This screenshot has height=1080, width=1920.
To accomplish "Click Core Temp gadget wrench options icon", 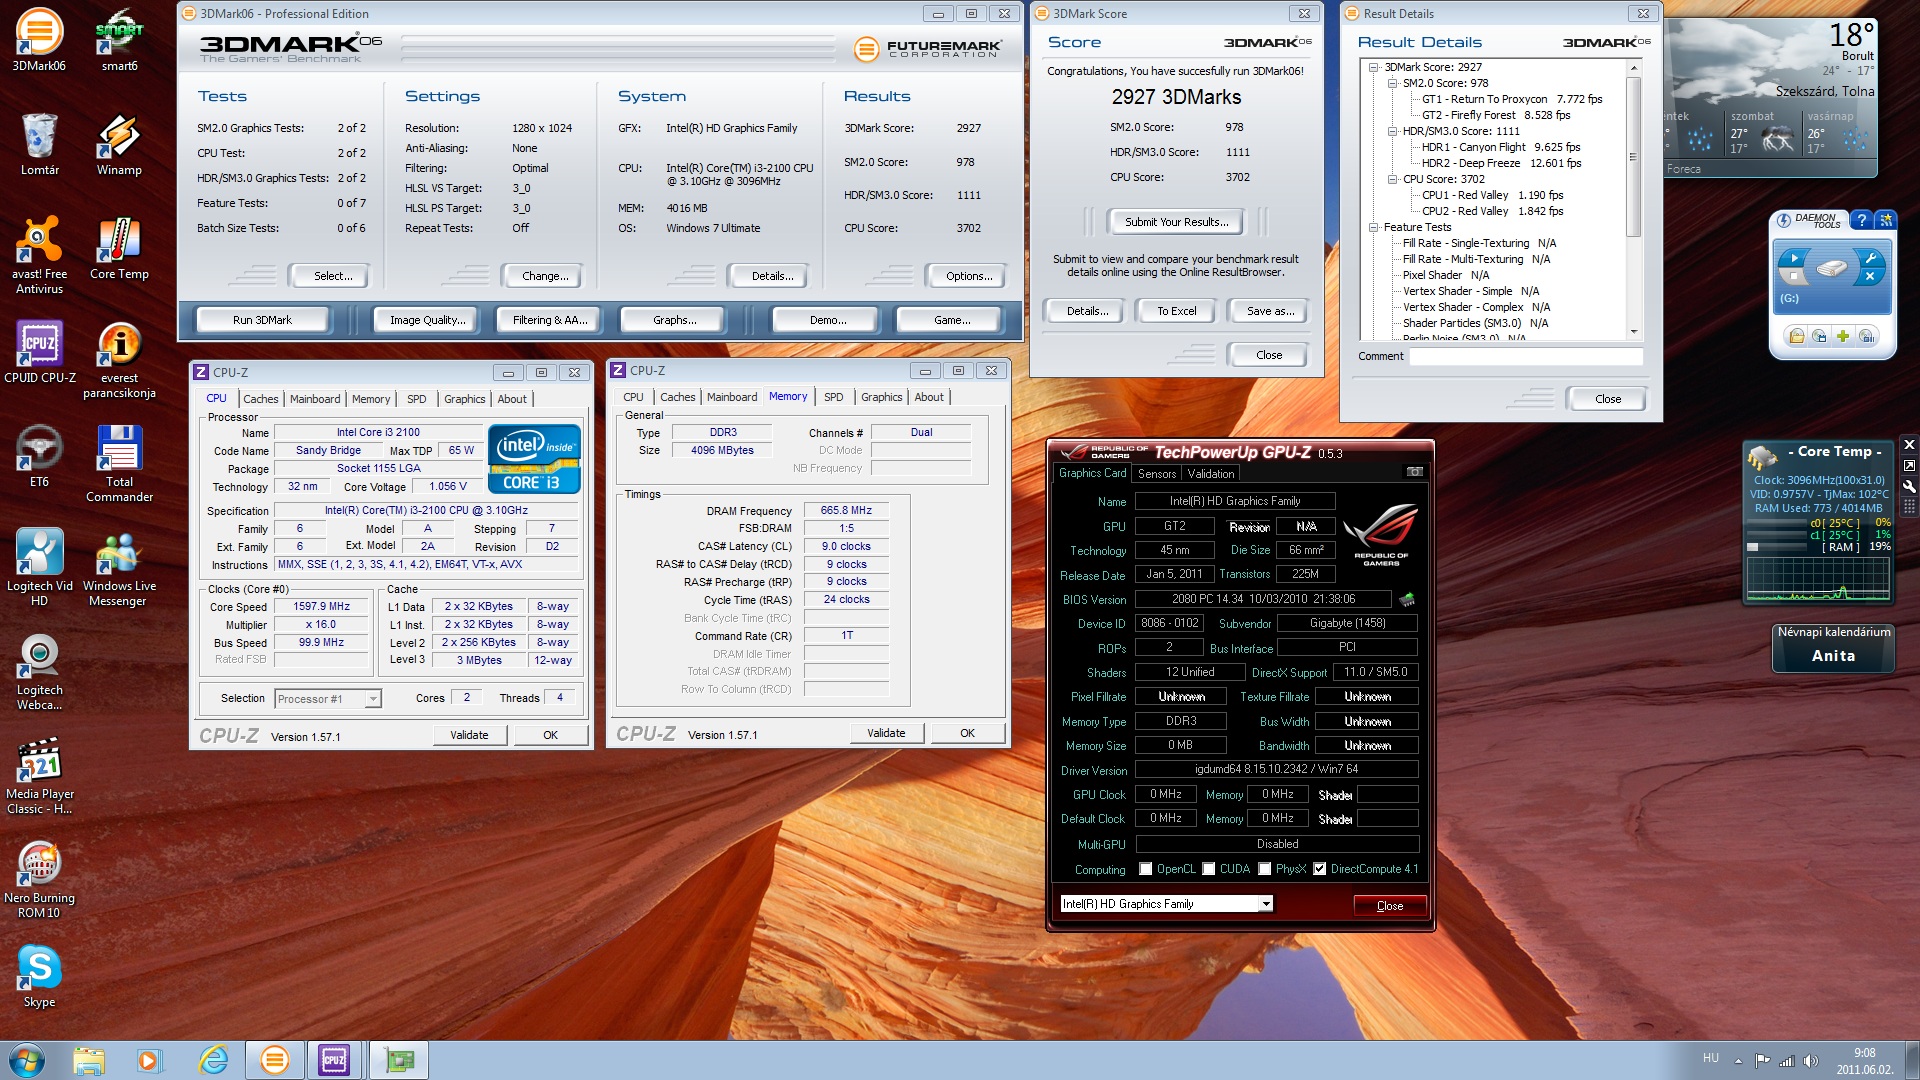I will click(1909, 487).
